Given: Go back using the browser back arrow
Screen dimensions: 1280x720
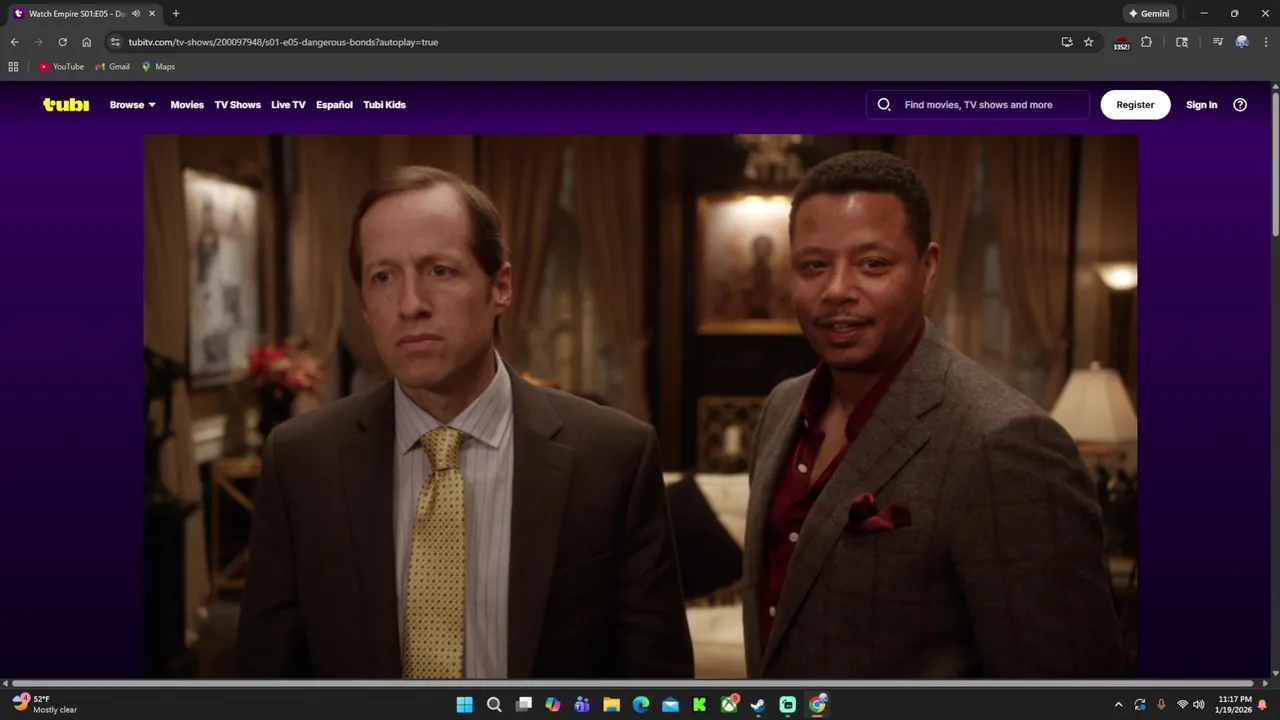Looking at the screenshot, I should [14, 42].
